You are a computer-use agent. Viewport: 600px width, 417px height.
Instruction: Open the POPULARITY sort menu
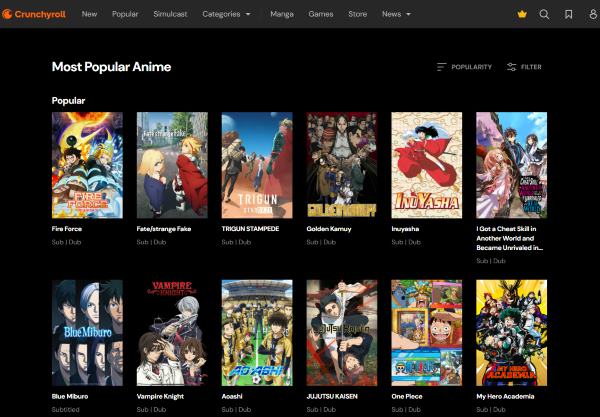(464, 67)
